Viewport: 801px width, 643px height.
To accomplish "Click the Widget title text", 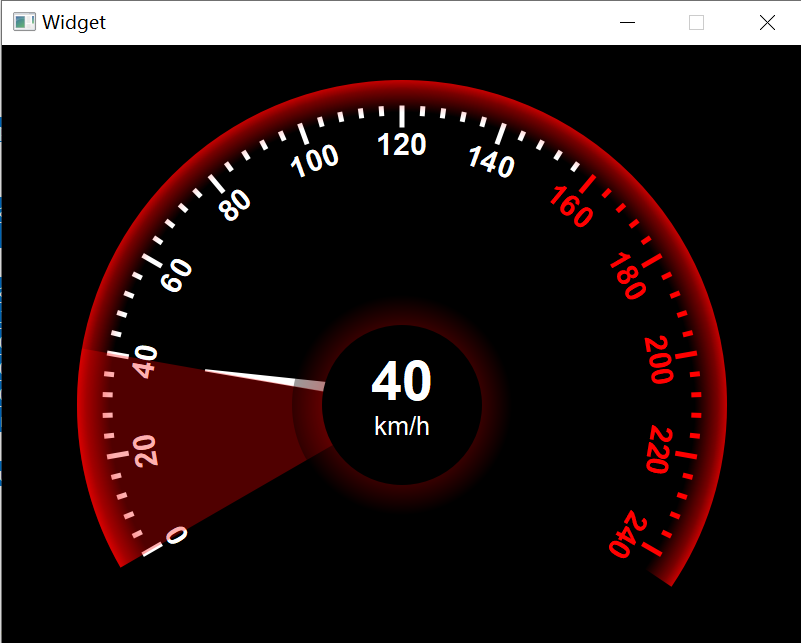I will (74, 22).
